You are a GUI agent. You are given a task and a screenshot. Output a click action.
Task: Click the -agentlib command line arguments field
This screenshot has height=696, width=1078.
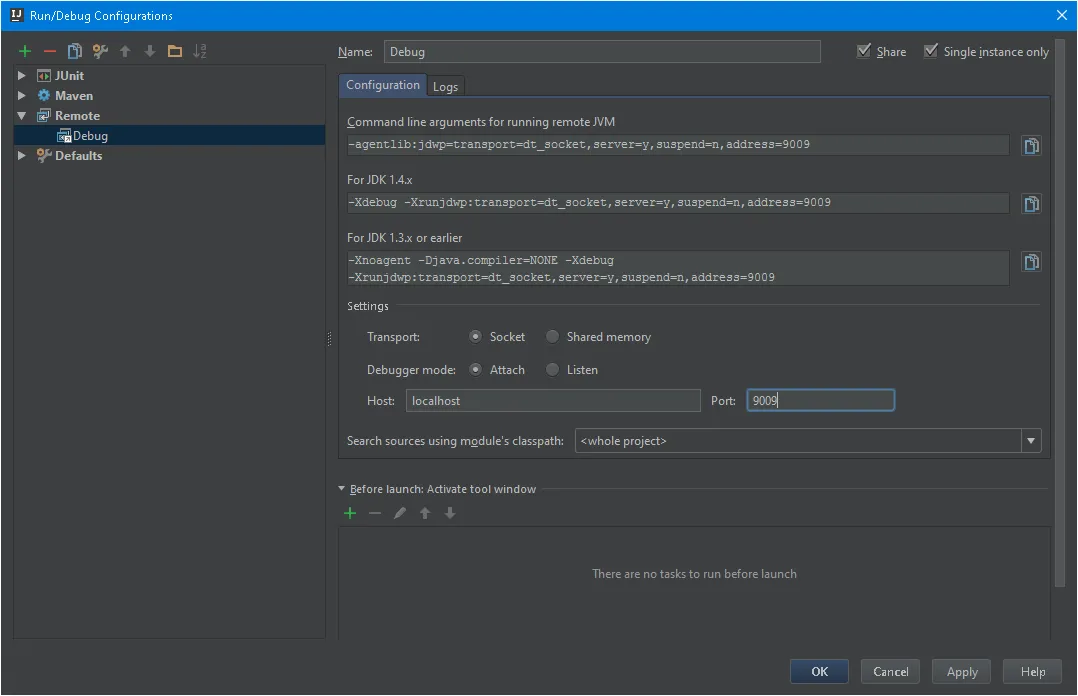[677, 144]
